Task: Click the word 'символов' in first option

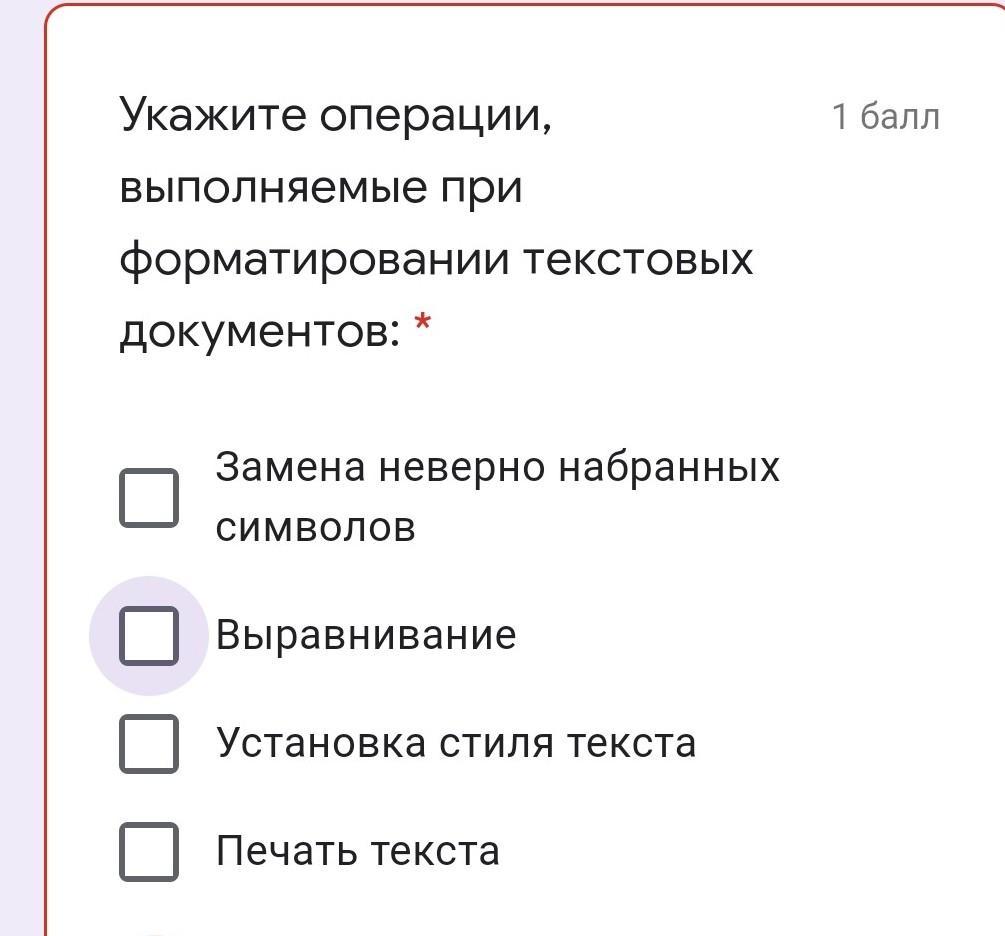Action: click(315, 528)
